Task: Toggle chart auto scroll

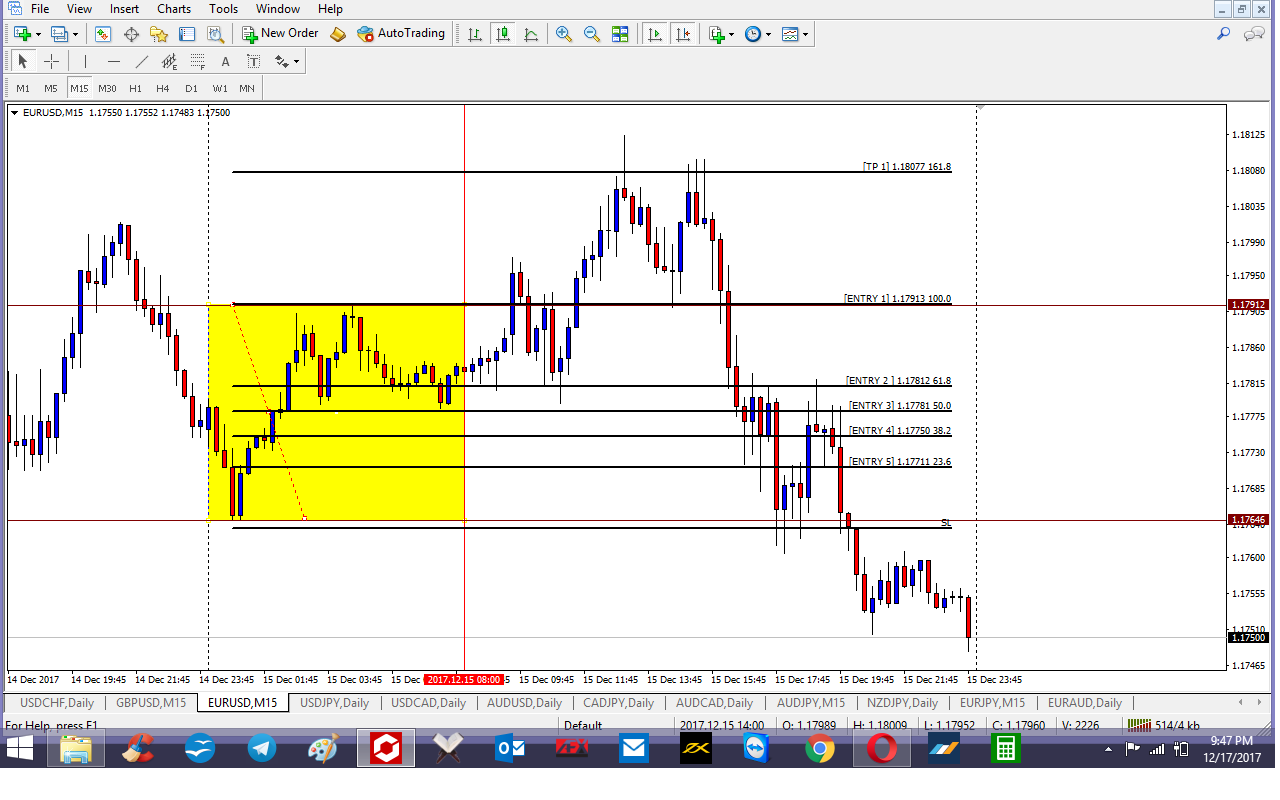Action: pyautogui.click(x=655, y=34)
